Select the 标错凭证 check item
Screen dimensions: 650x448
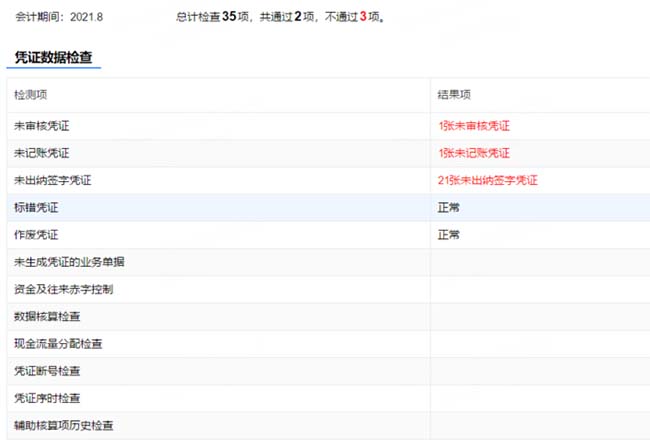pyautogui.click(x=36, y=207)
